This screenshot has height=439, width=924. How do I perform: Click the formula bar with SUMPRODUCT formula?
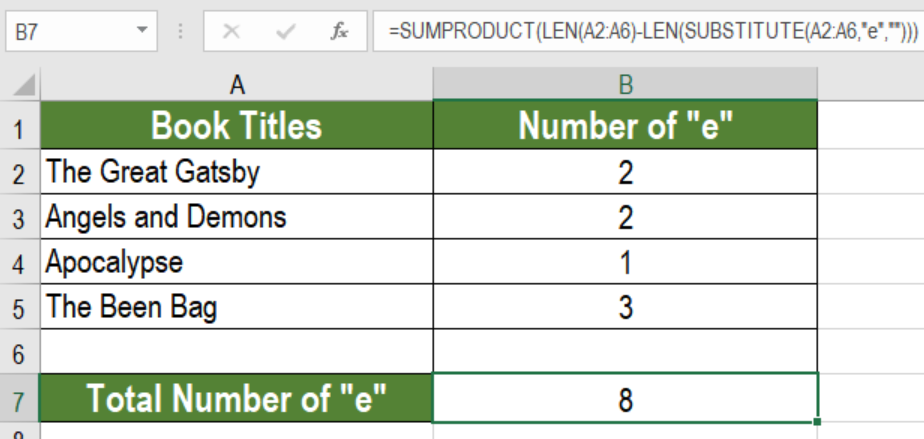pyautogui.click(x=649, y=31)
